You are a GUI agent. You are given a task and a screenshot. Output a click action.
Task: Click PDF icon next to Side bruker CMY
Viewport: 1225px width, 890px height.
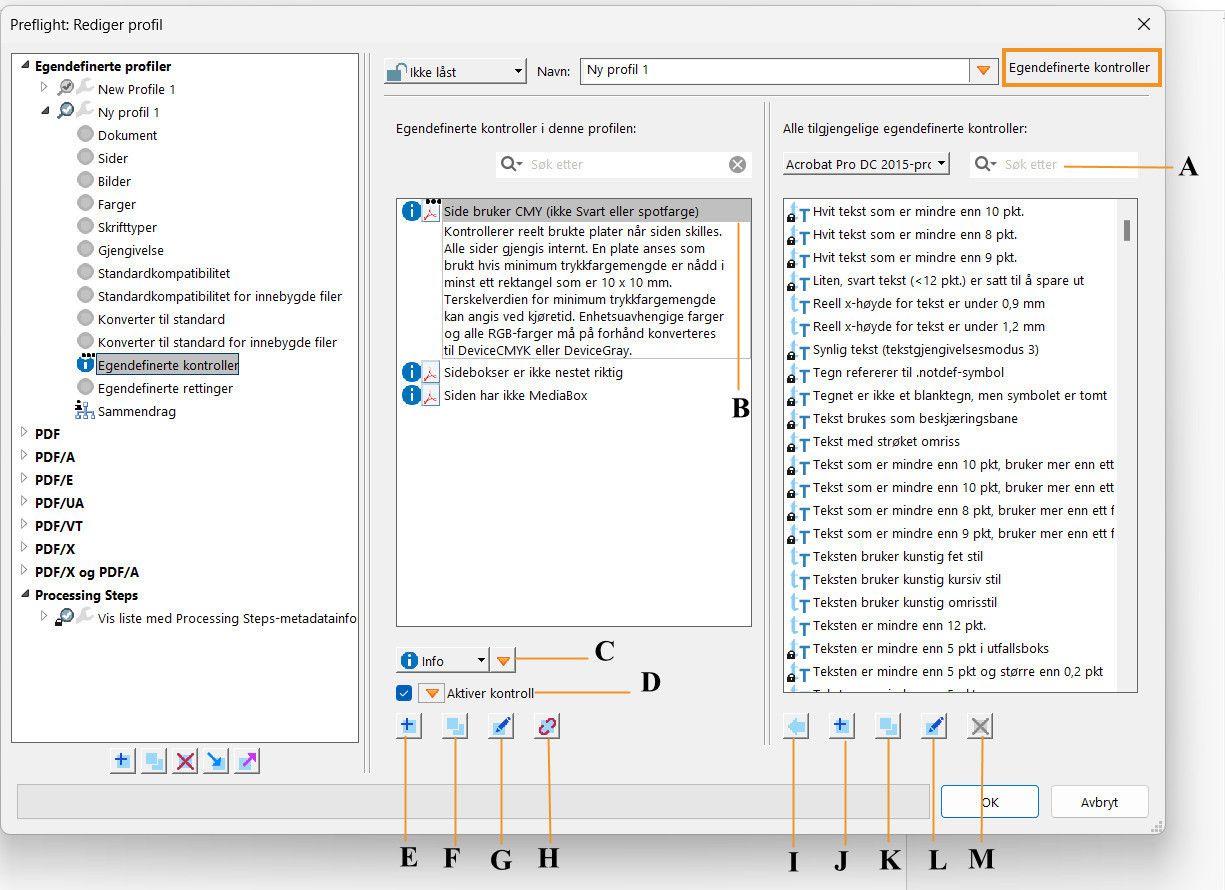[431, 211]
